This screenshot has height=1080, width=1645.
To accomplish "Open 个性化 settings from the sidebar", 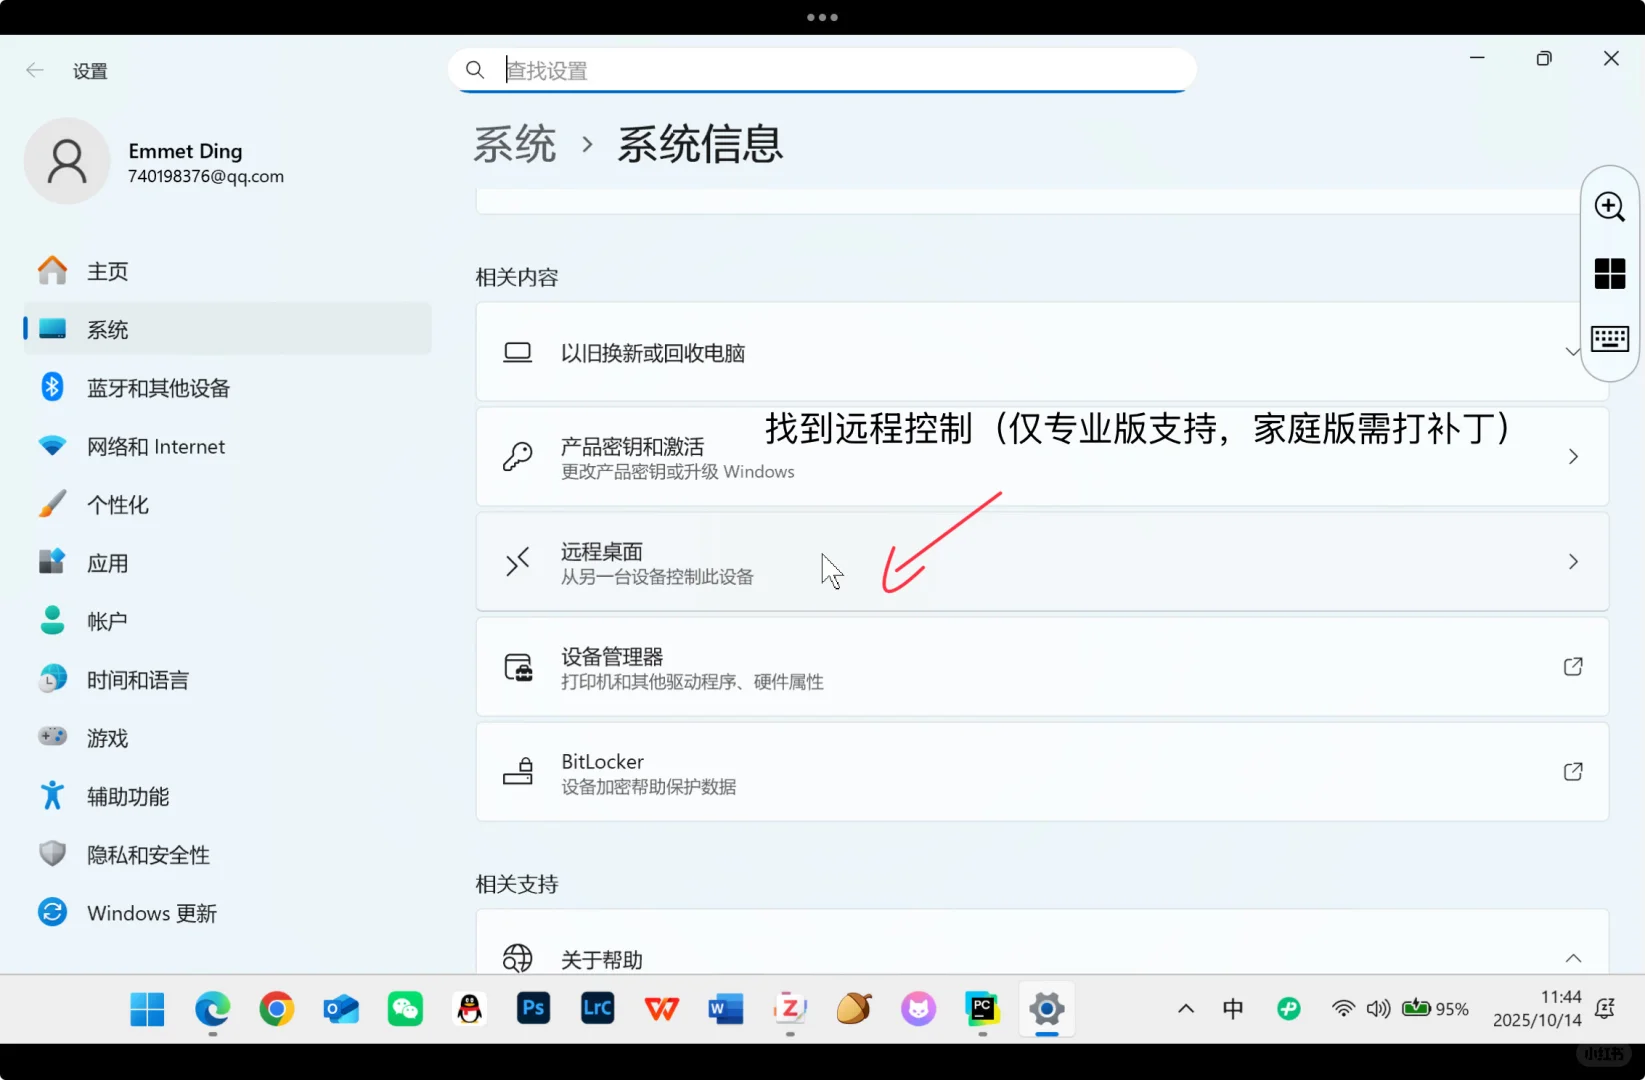I will pos(118,504).
